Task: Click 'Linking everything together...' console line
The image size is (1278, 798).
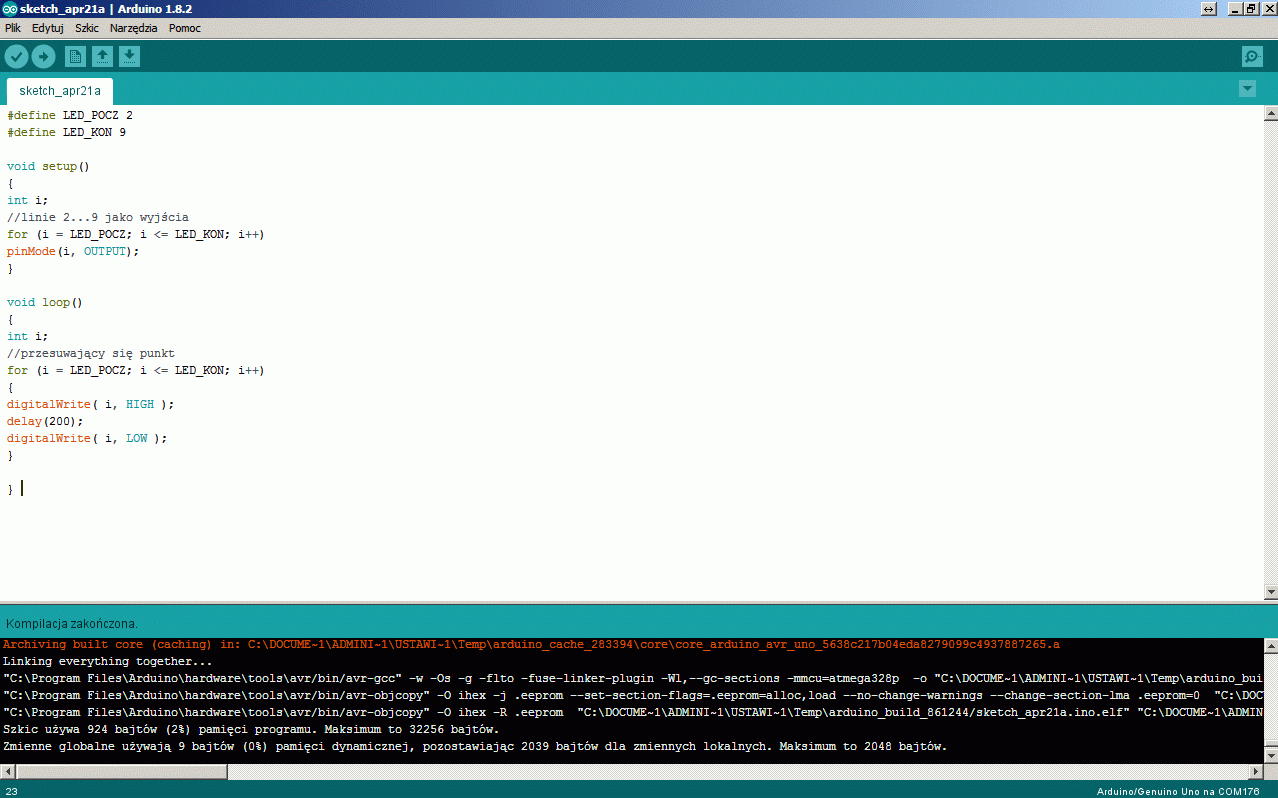Action: (107, 661)
